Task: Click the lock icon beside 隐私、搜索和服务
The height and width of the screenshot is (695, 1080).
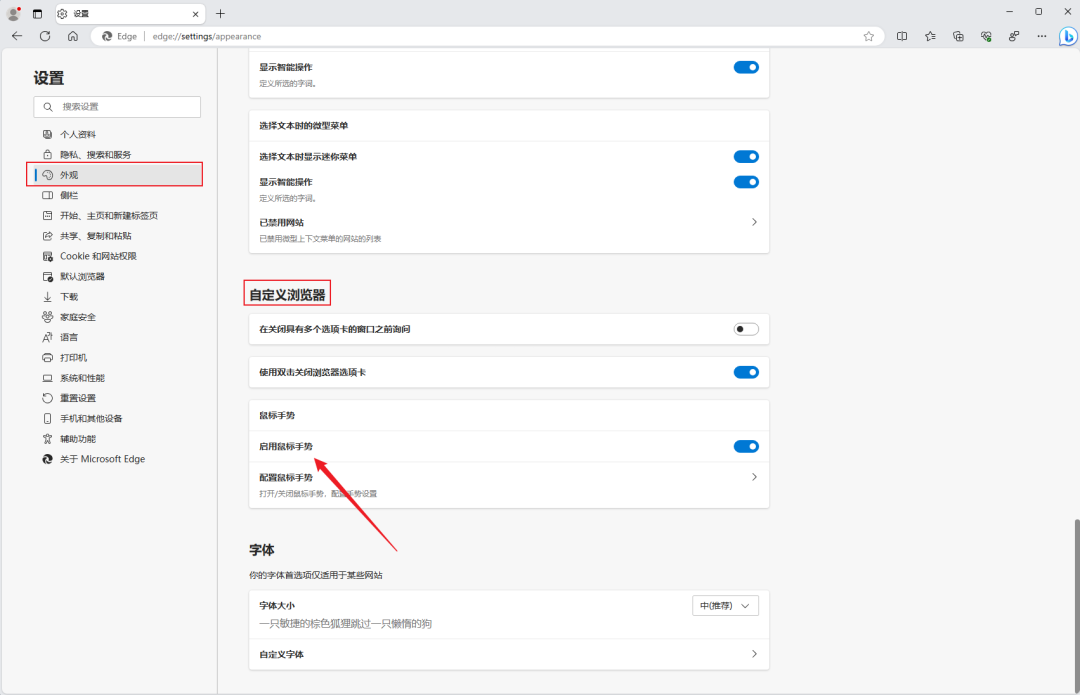Action: (48, 154)
